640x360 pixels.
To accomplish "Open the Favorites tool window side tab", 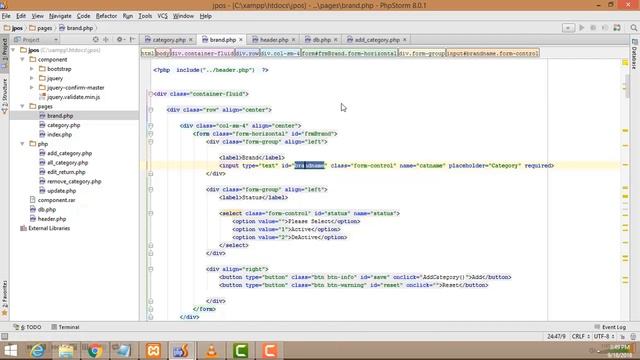I will [x=4, y=298].
